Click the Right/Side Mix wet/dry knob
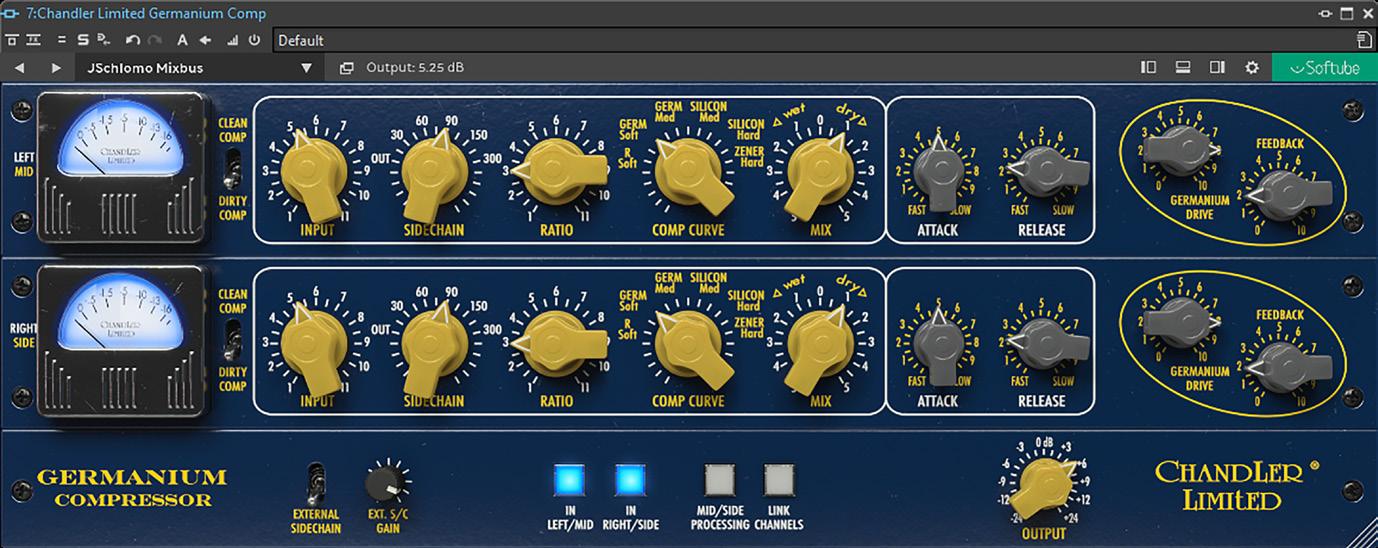Viewport: 1378px width, 548px height. pos(820,348)
